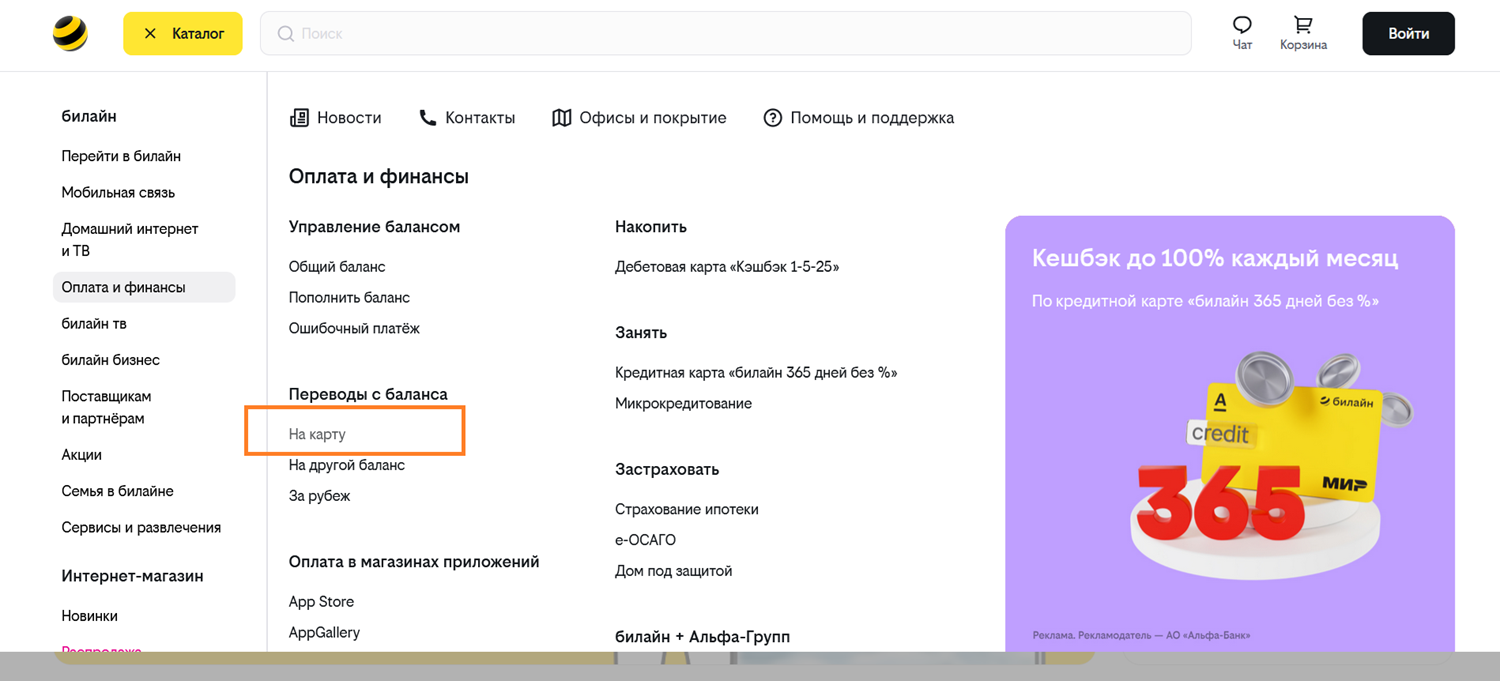Click Оплата в магазинах приложений heading
The image size is (1500, 681).
[x=414, y=562]
